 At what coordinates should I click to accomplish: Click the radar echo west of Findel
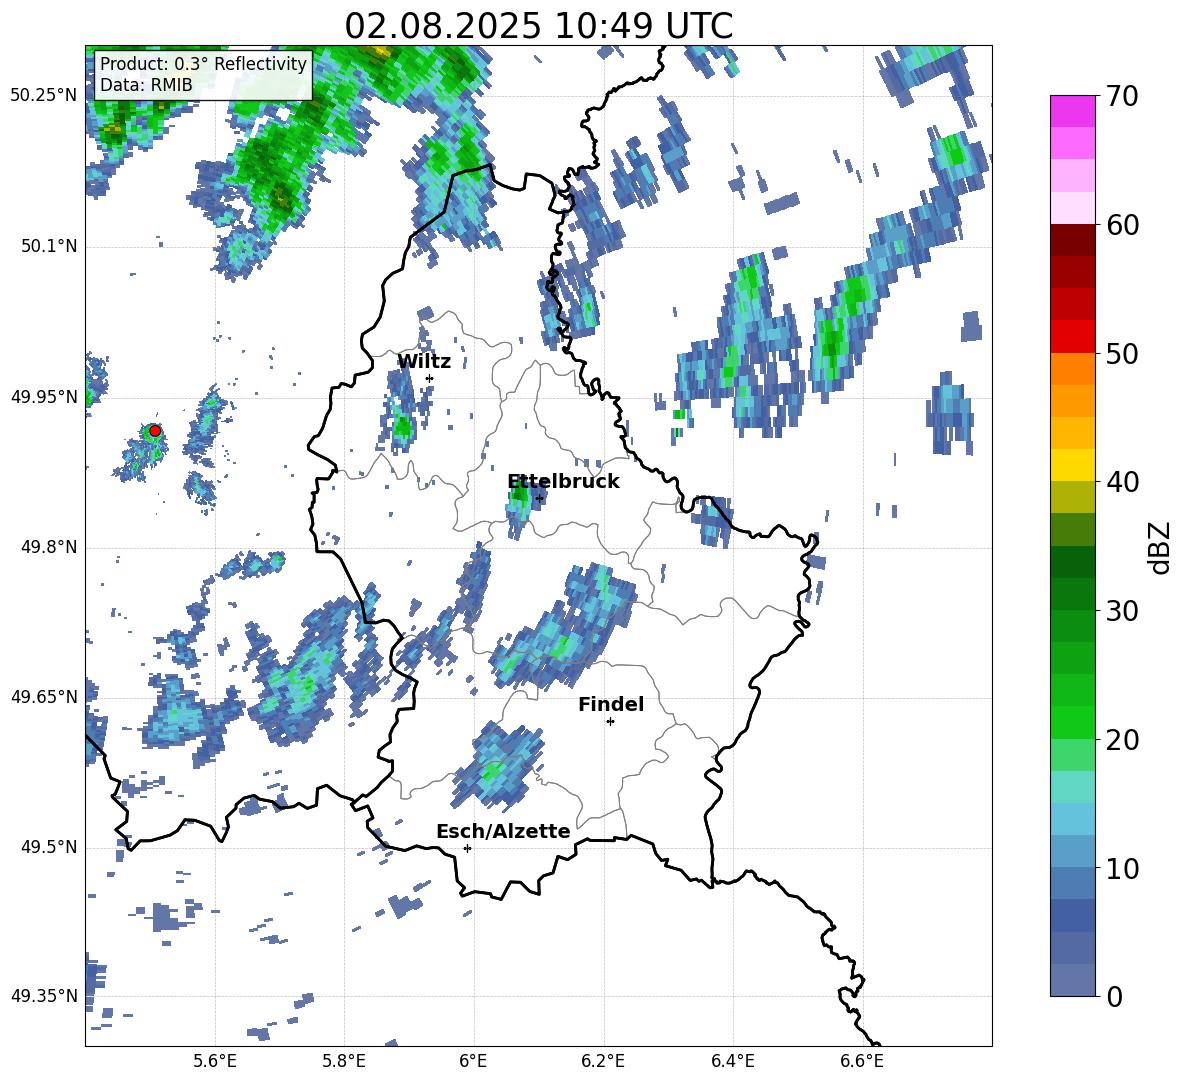coord(497,765)
